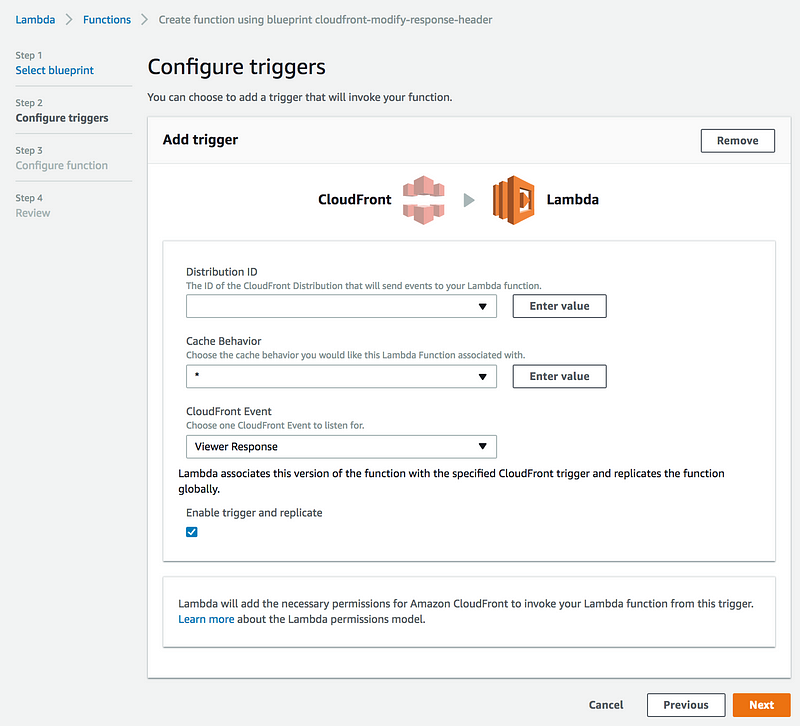
Task: Click Enter value for Cache Behavior
Action: tap(560, 377)
